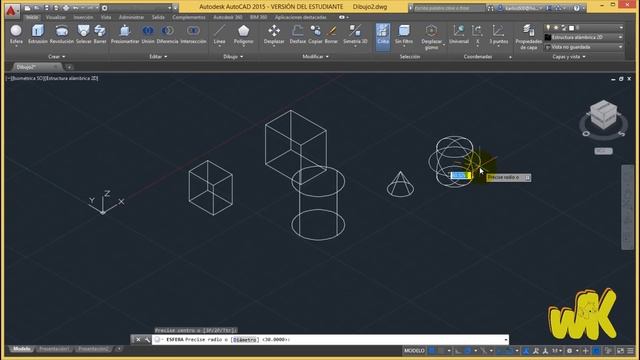Click the command line input field
The height and width of the screenshot is (360, 640).
coord(330,340)
